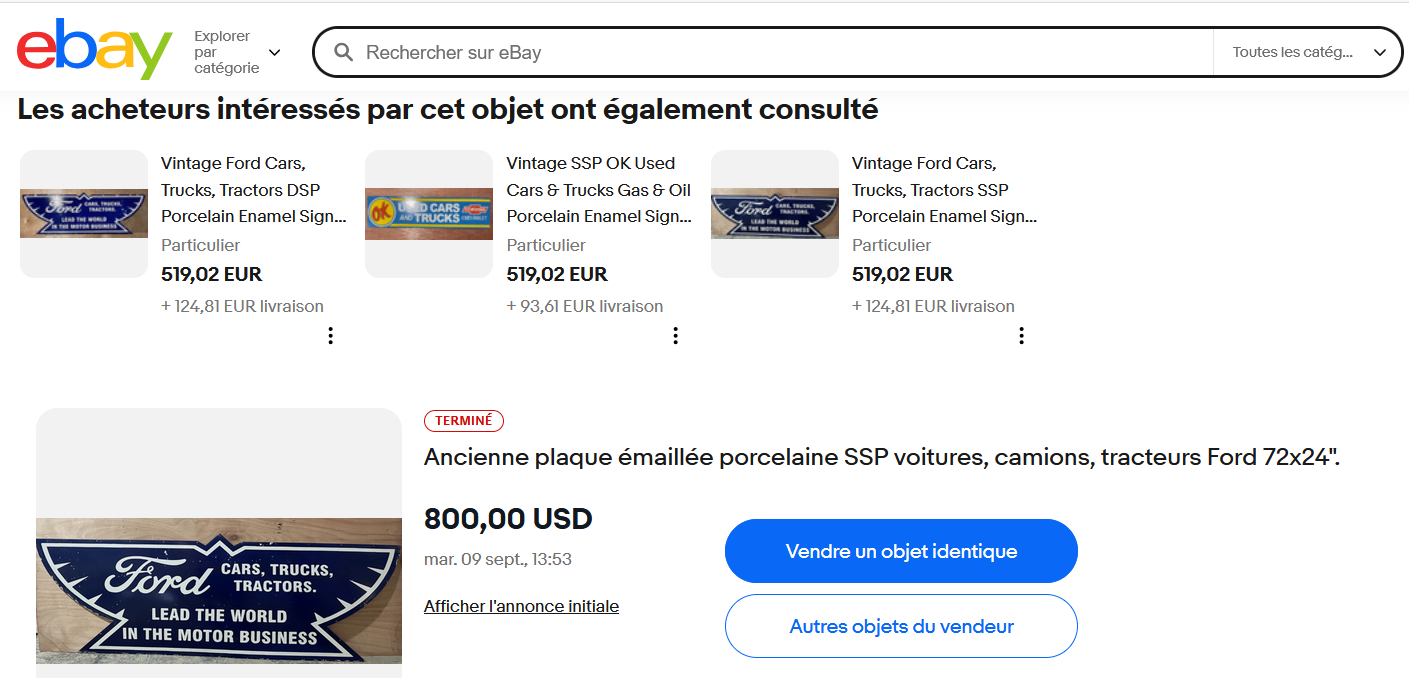1409x678 pixels.
Task: Click the Autres objets du vendeur button
Action: pyautogui.click(x=901, y=627)
